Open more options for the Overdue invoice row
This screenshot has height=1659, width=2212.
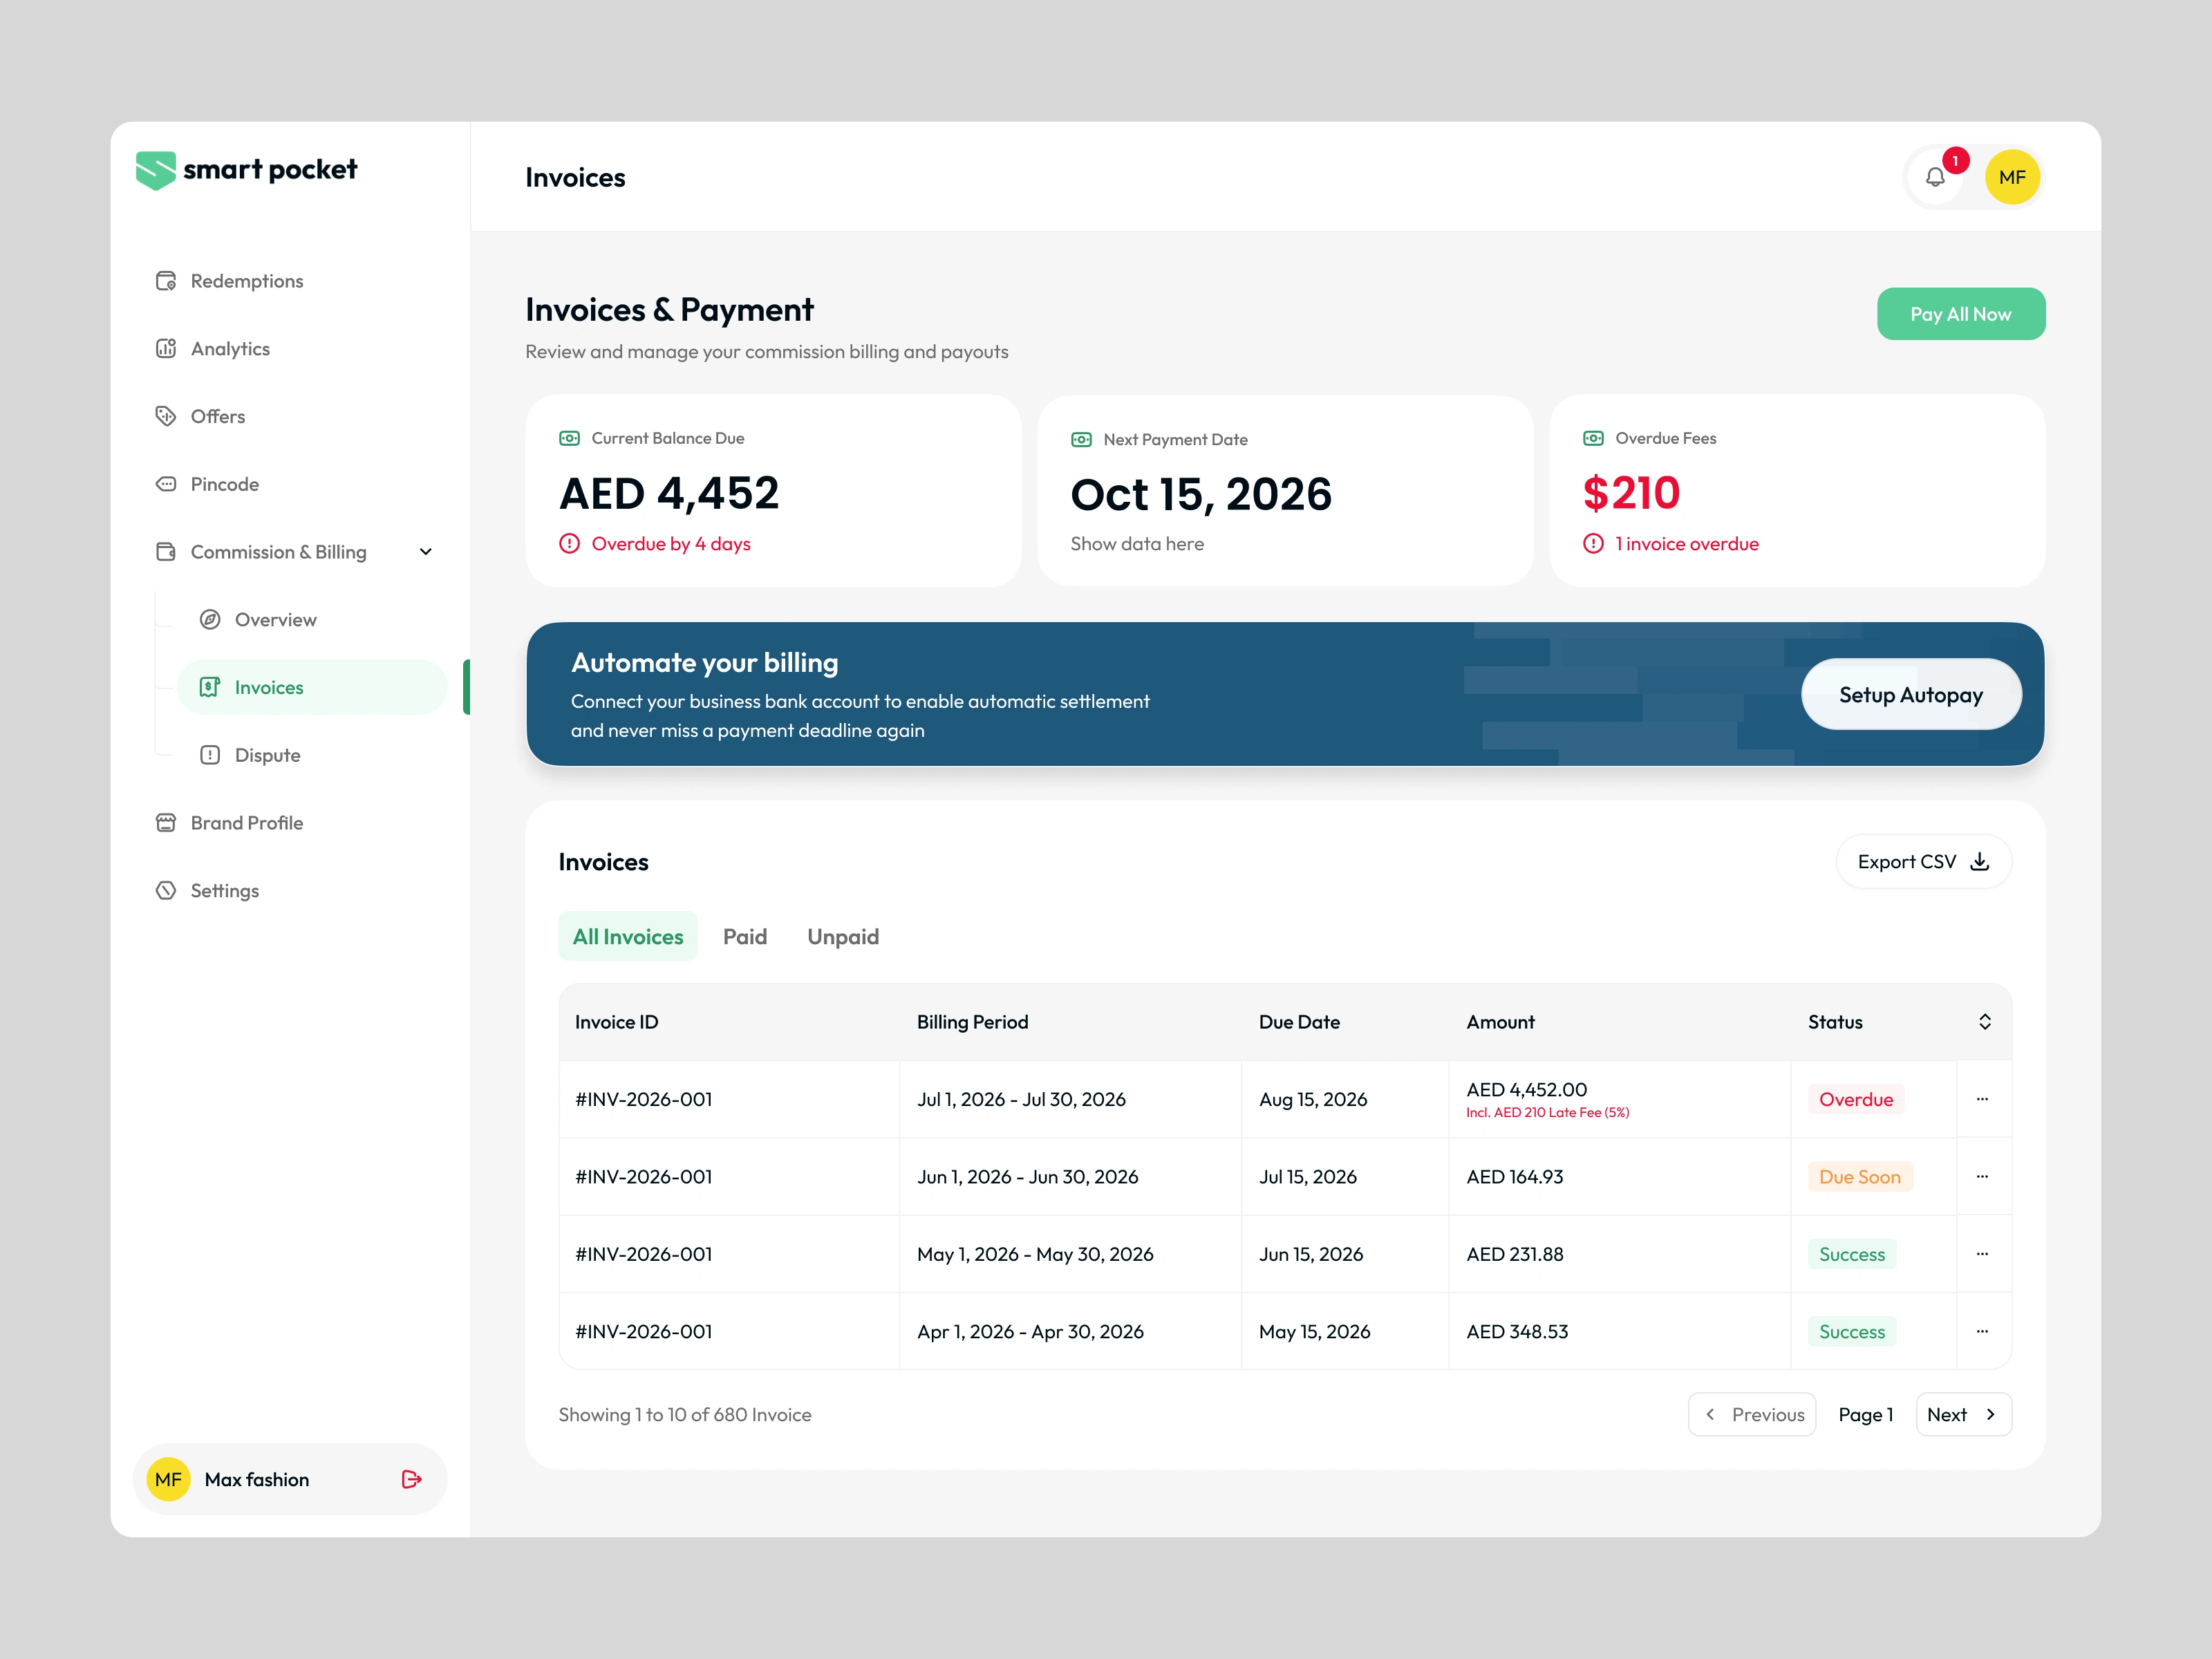click(1982, 1099)
